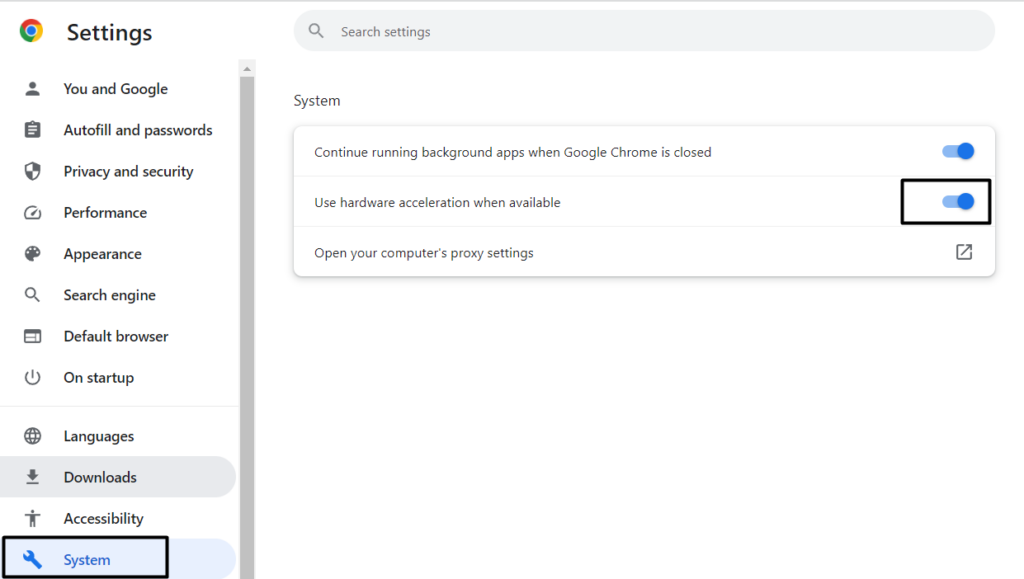Click the magnifier icon in the search bar
Screen dimensions: 1024x579
tap(316, 31)
